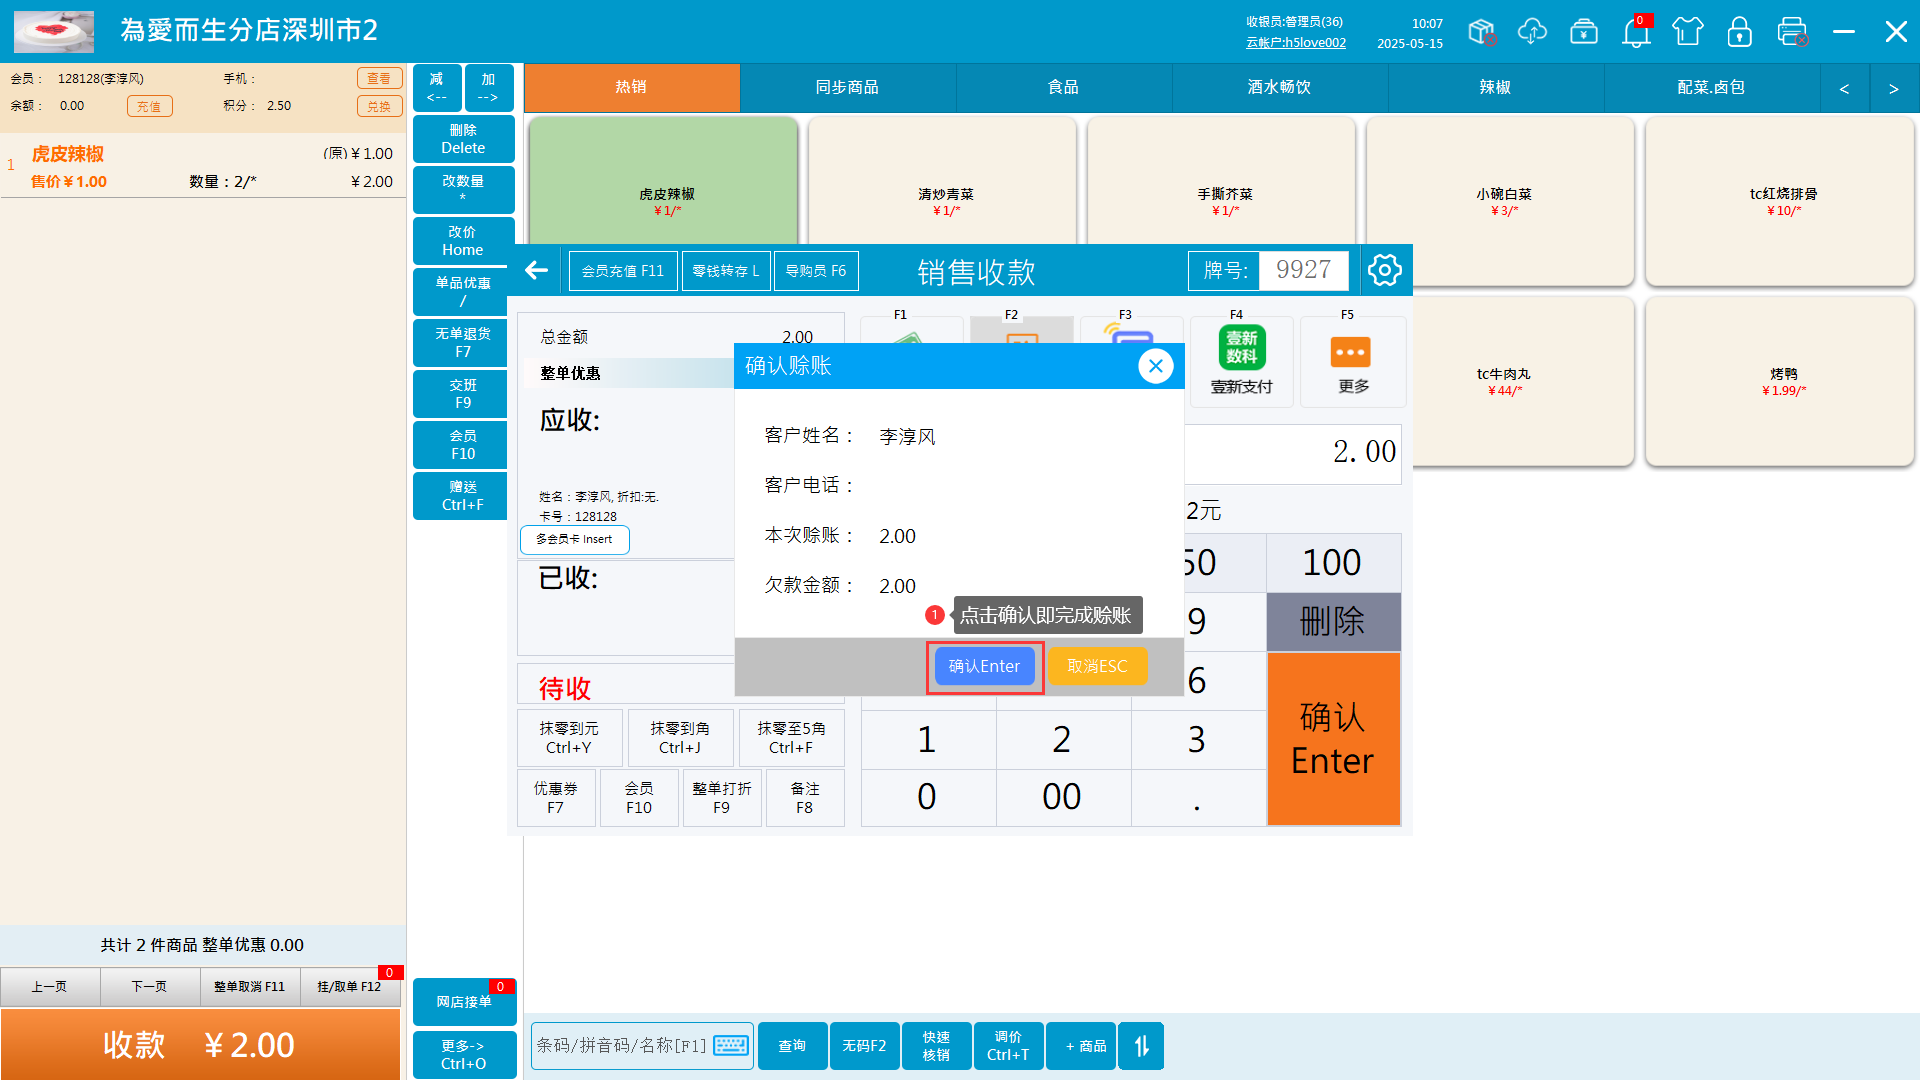The image size is (1920, 1080).
Task: Click the package box status icon
Action: 1481,32
